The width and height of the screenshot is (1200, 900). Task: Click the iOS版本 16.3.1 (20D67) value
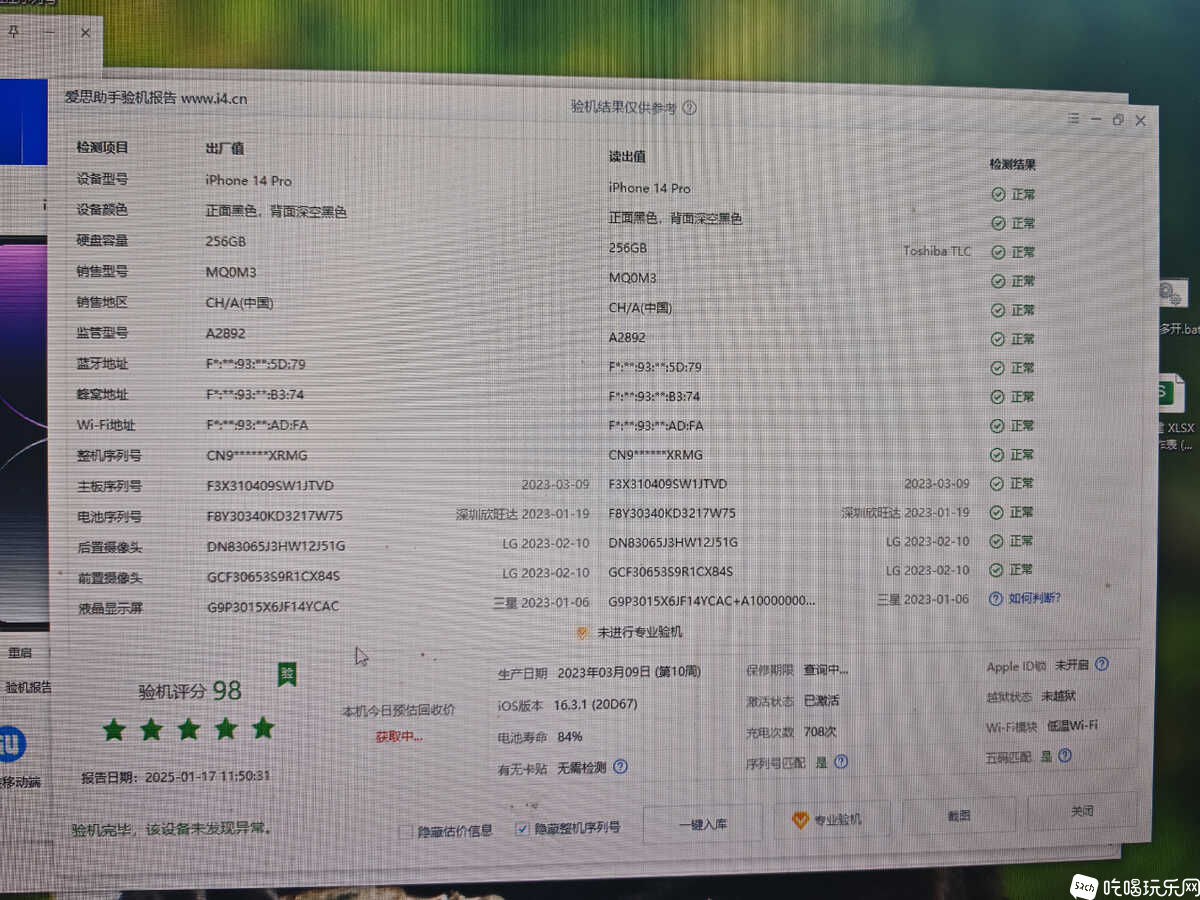(x=595, y=705)
